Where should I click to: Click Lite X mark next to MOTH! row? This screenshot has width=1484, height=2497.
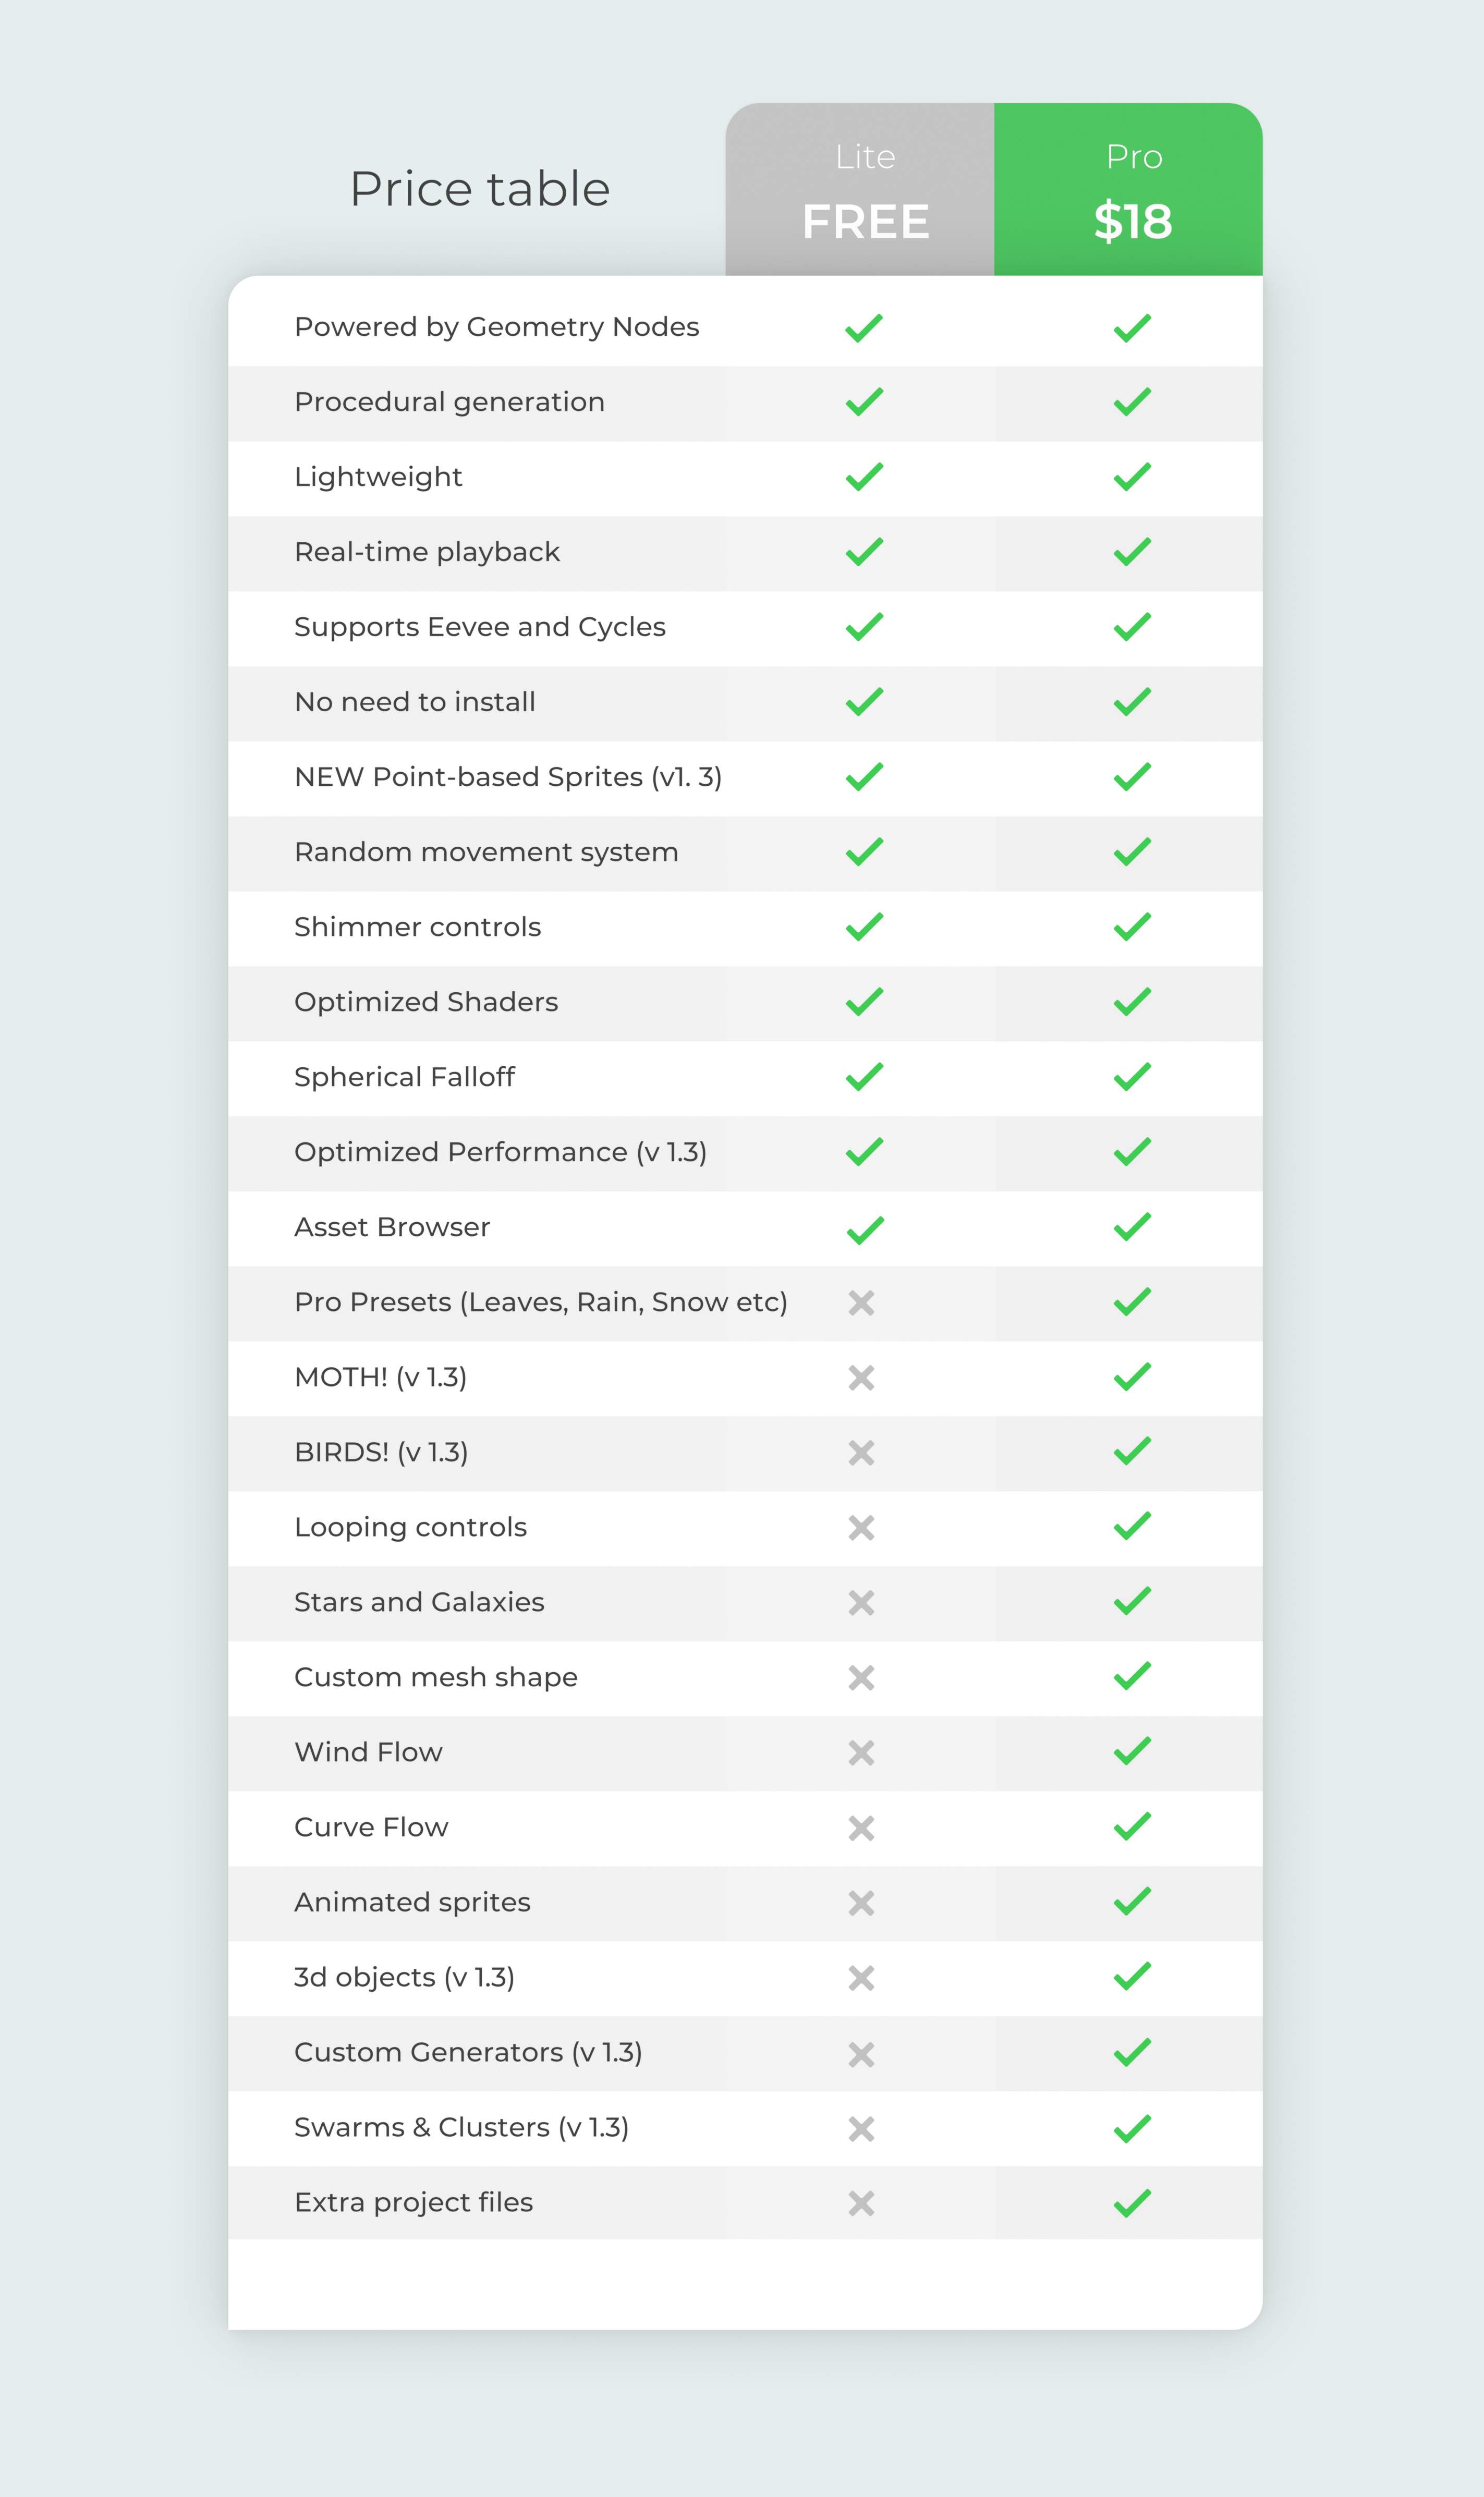(x=861, y=1378)
